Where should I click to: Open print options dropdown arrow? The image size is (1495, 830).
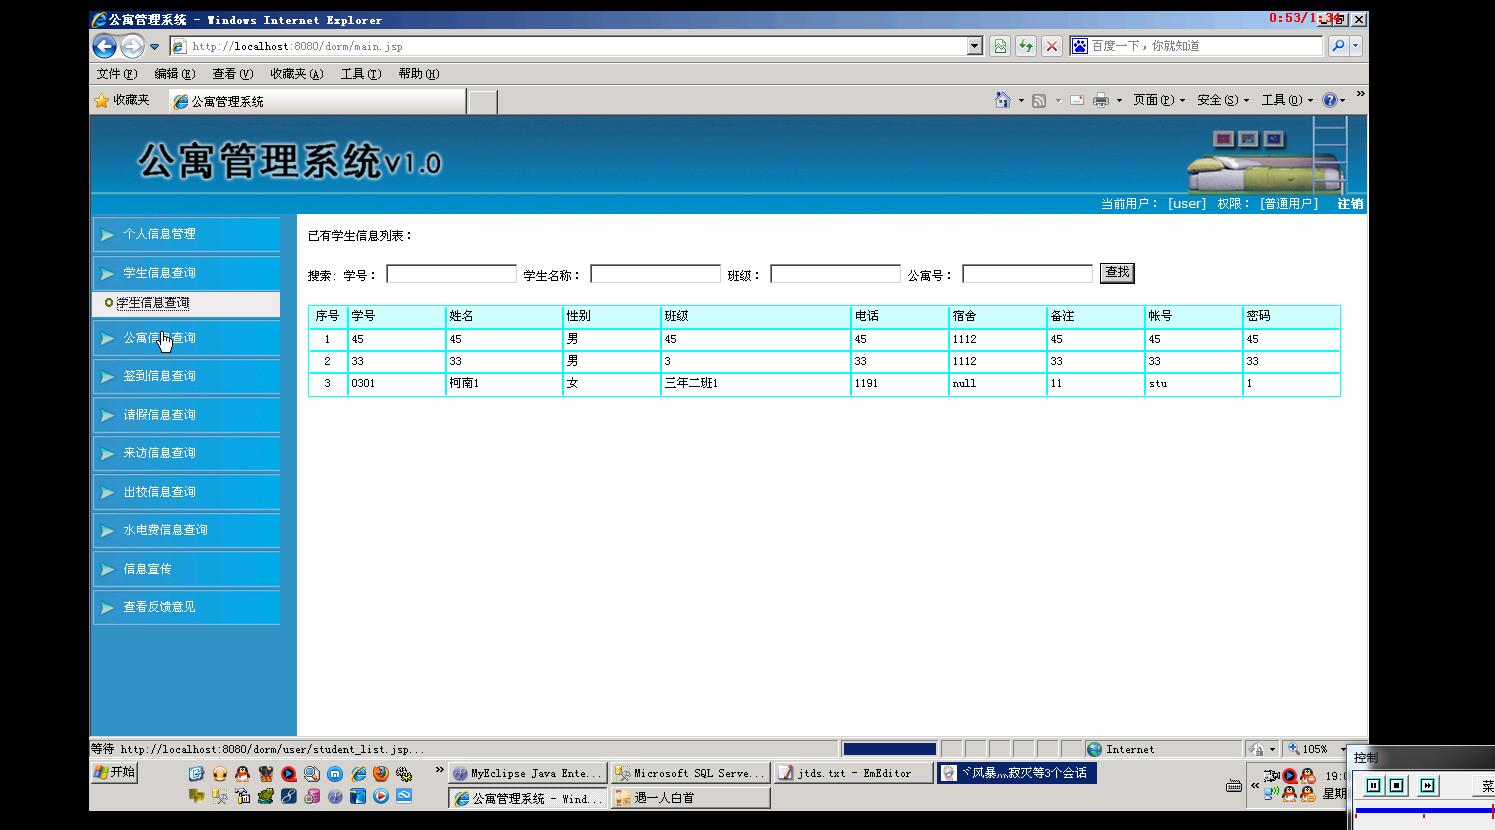pyautogui.click(x=1119, y=100)
